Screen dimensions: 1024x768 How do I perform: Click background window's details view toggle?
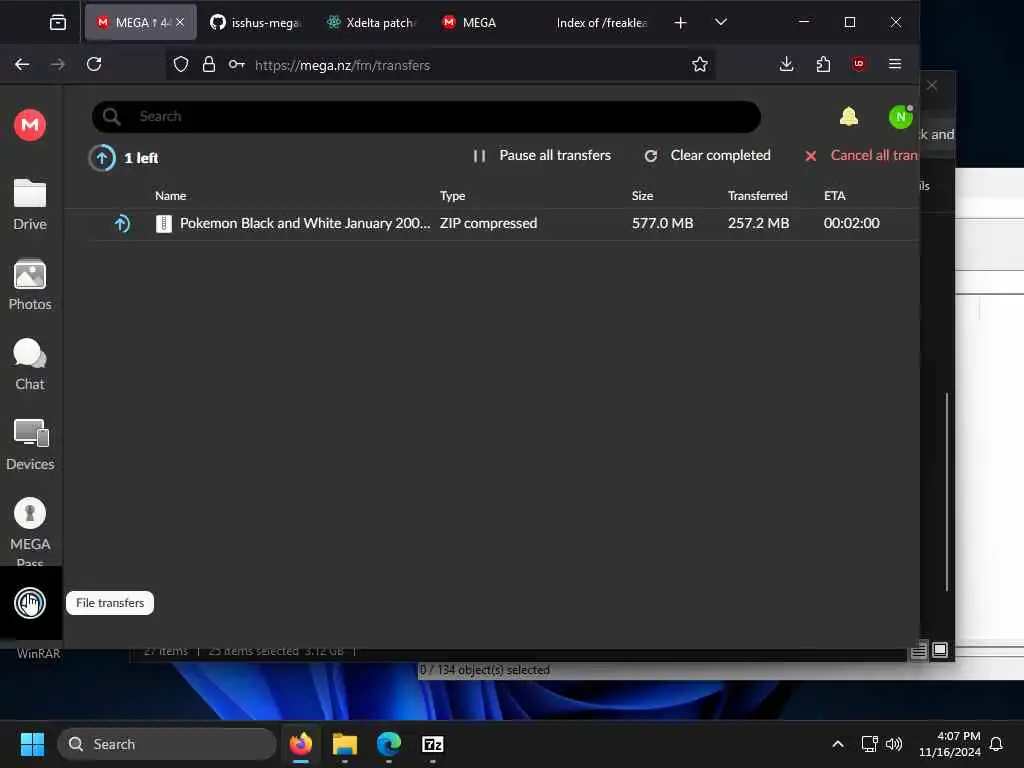click(919, 650)
